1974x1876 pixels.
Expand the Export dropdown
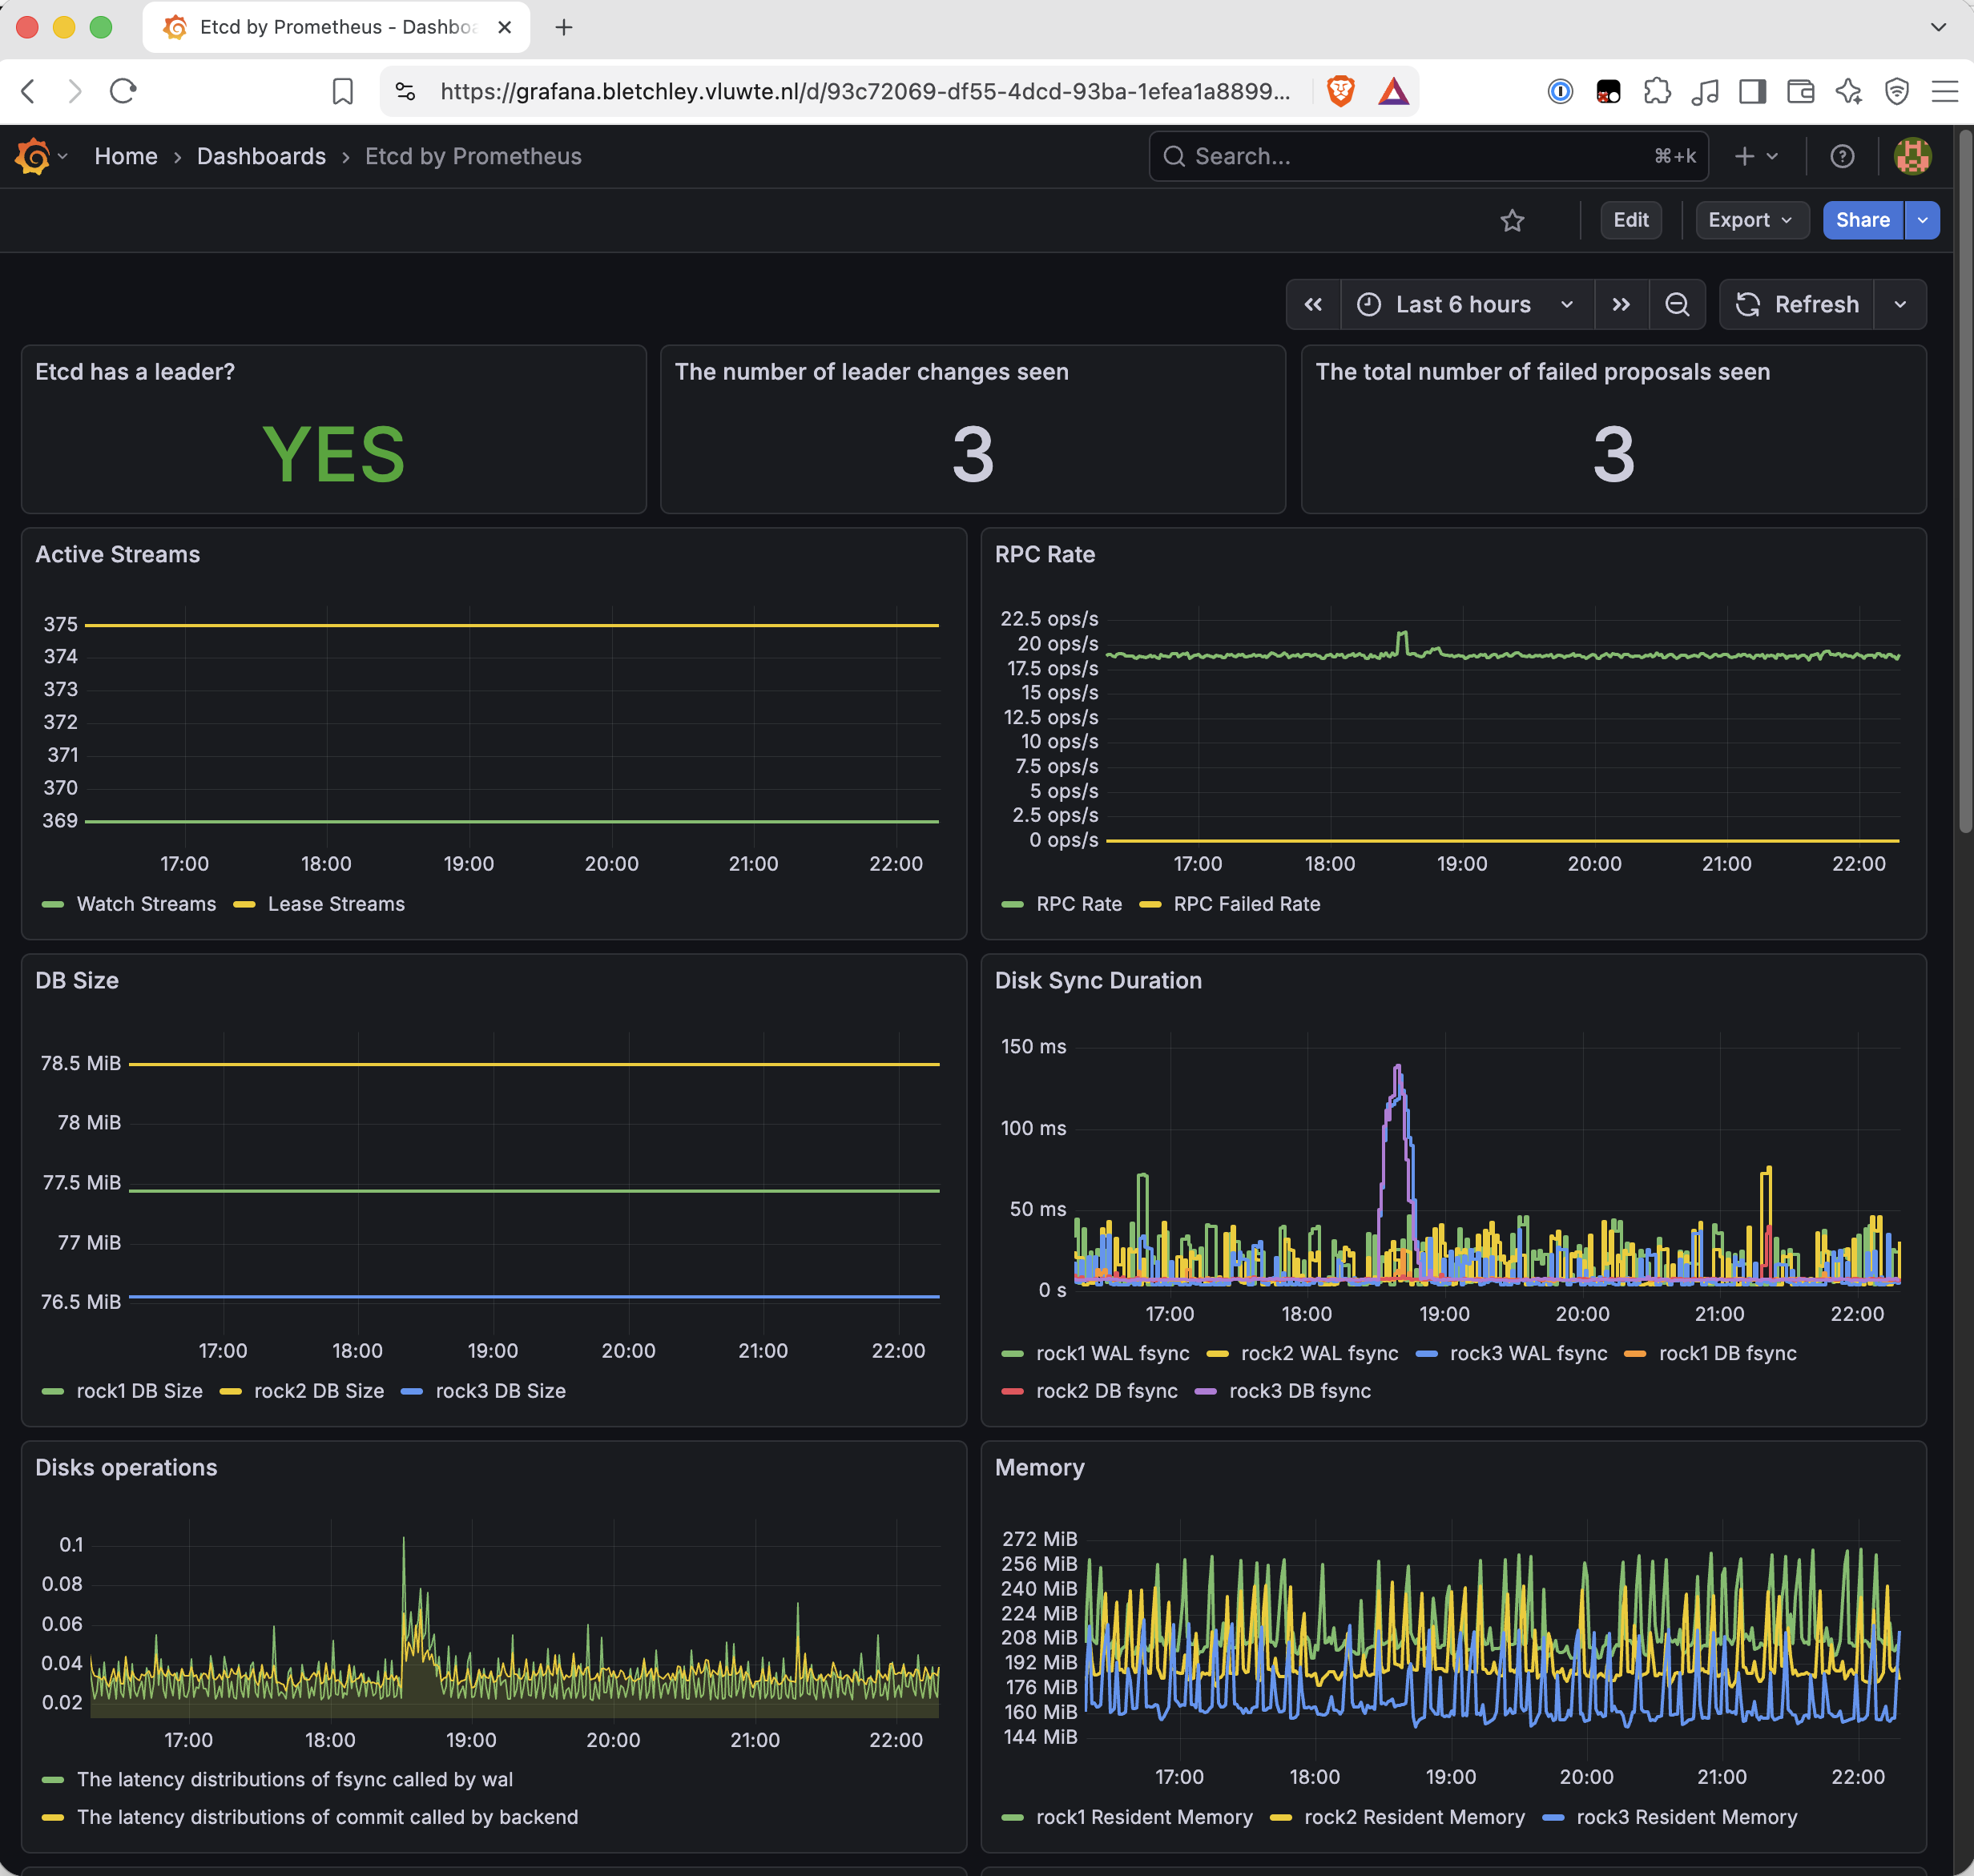coord(1751,220)
